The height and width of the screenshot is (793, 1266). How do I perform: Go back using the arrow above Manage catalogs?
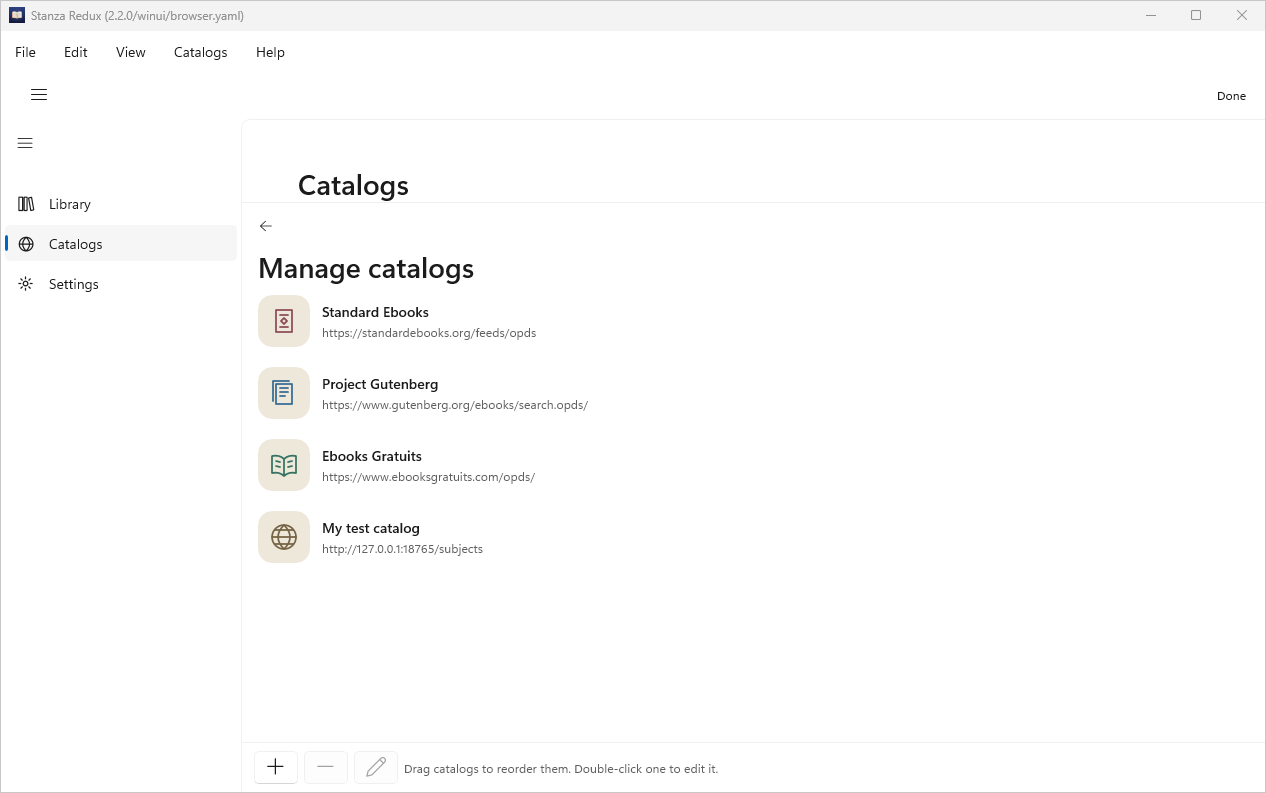coord(265,226)
